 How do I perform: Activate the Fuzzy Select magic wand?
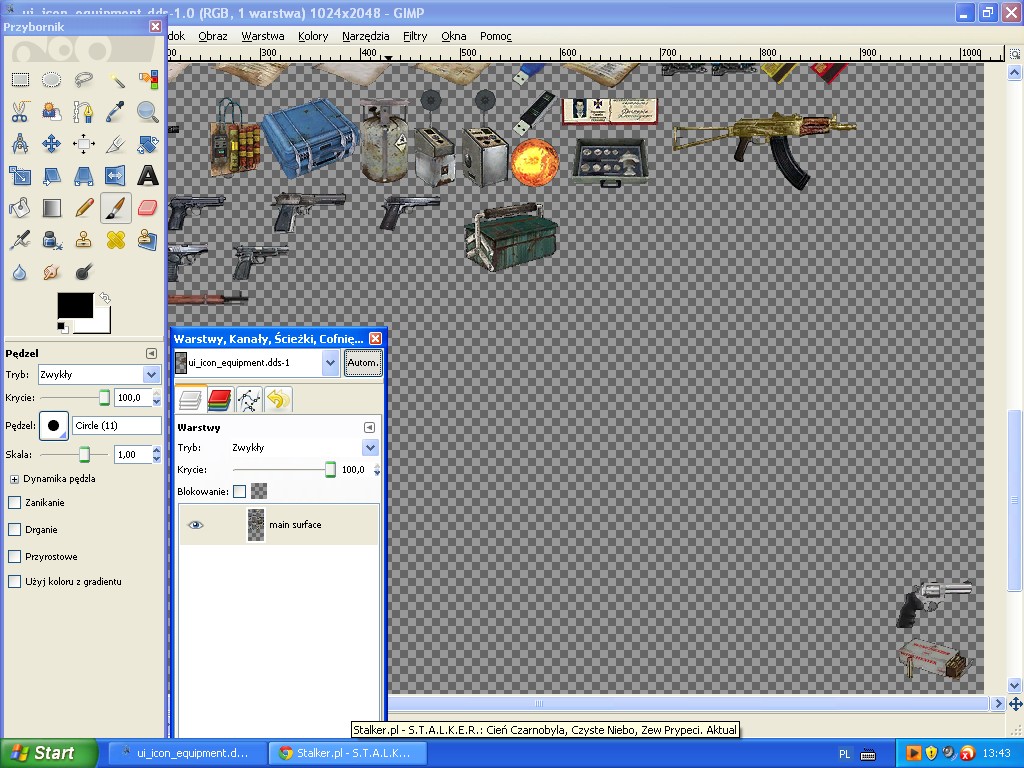[116, 80]
